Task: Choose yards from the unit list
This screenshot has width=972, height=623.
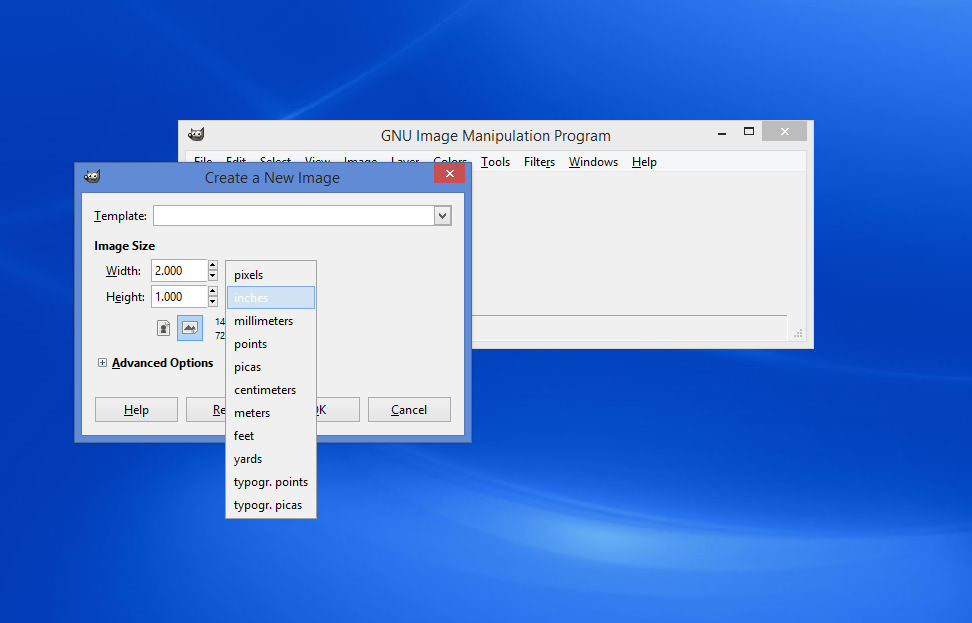Action: pos(271,458)
